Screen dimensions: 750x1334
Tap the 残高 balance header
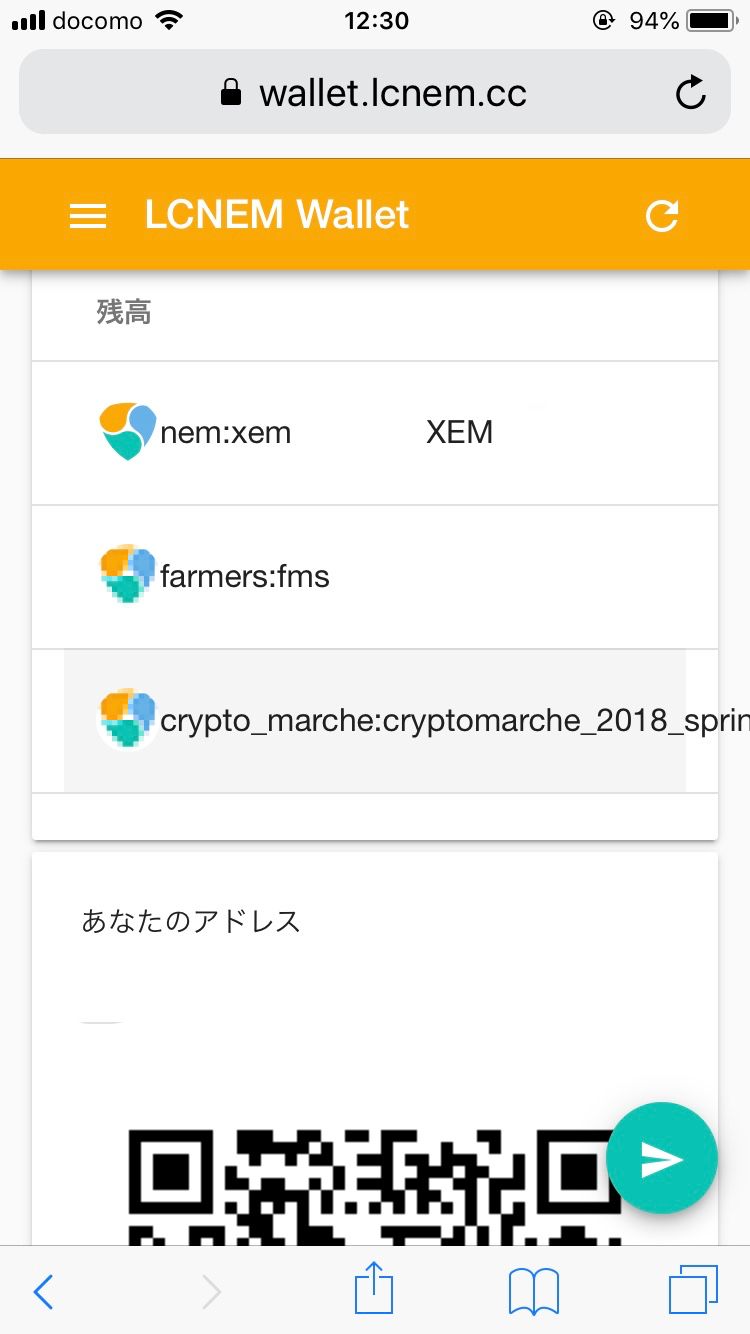124,312
